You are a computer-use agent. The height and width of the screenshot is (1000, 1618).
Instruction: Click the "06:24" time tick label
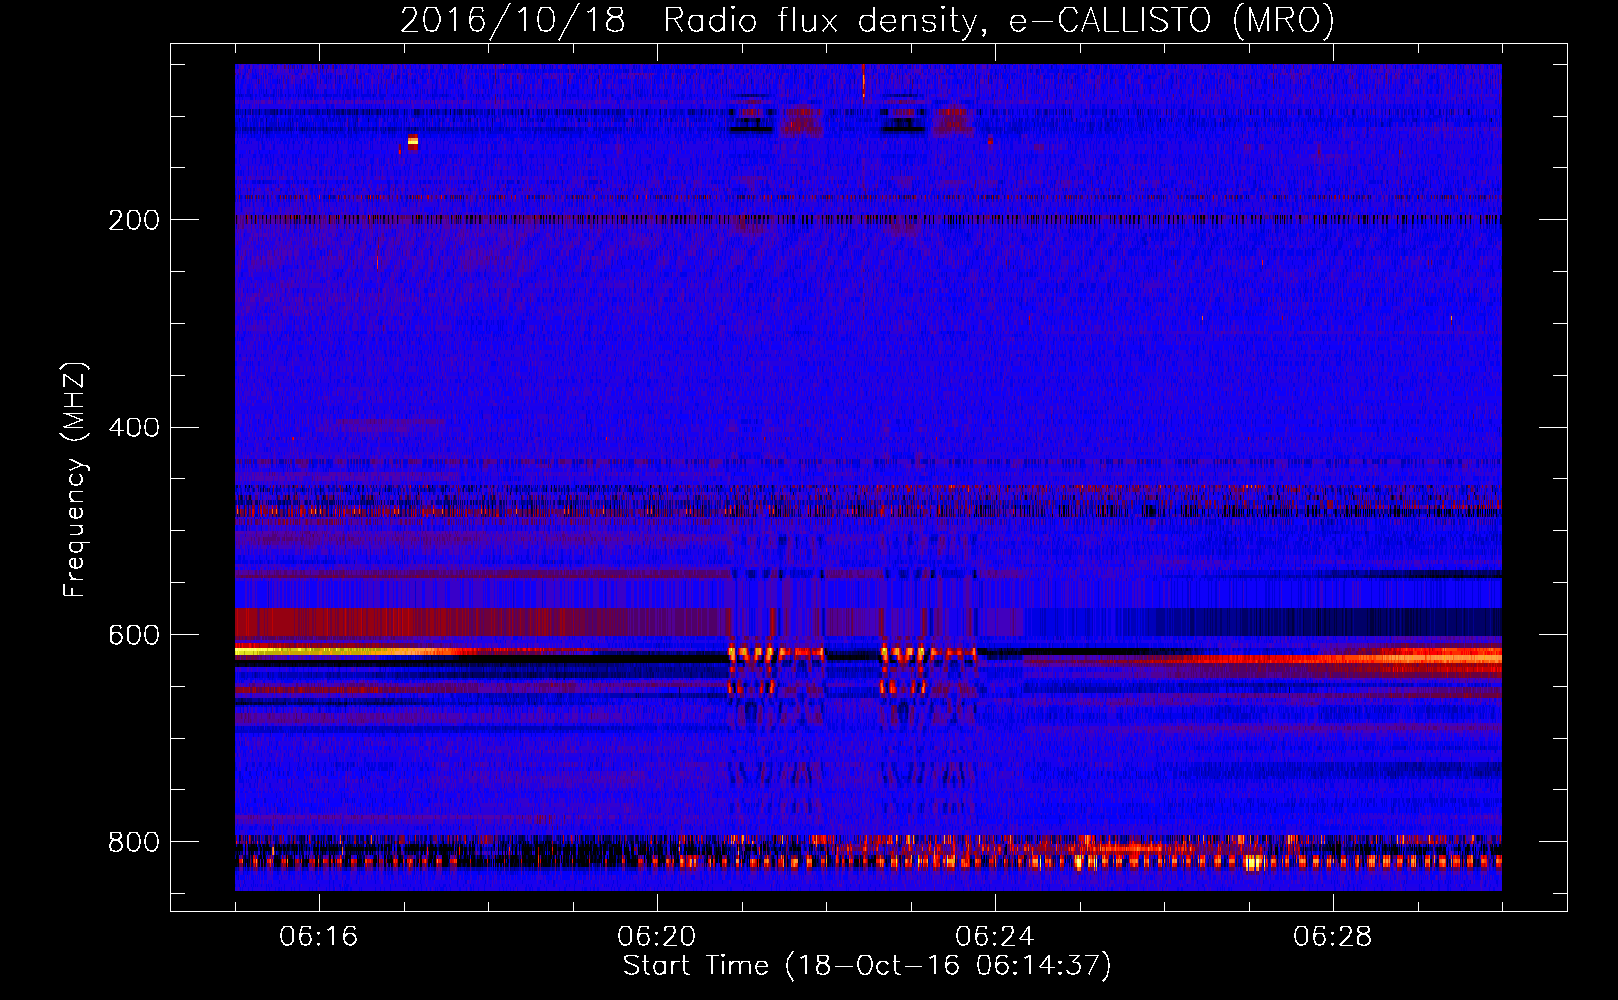click(995, 937)
